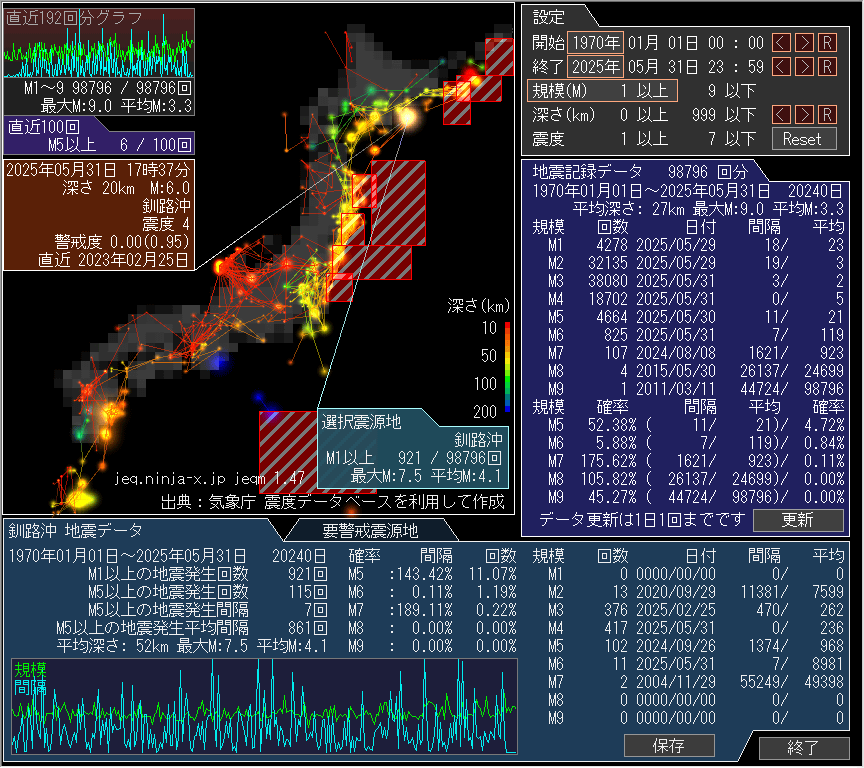864x768 pixels.
Task: Click the 23 : 59 end time value
Action: [736, 67]
